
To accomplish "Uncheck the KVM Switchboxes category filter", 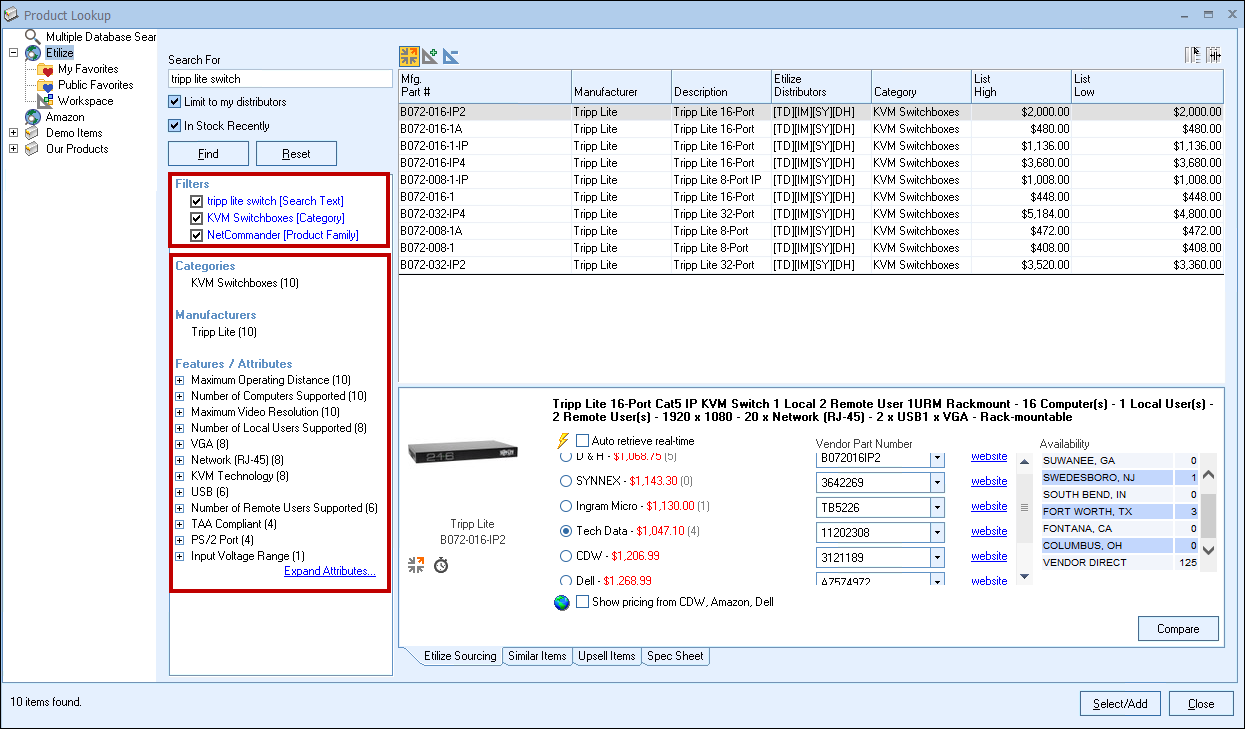I will [x=197, y=218].
